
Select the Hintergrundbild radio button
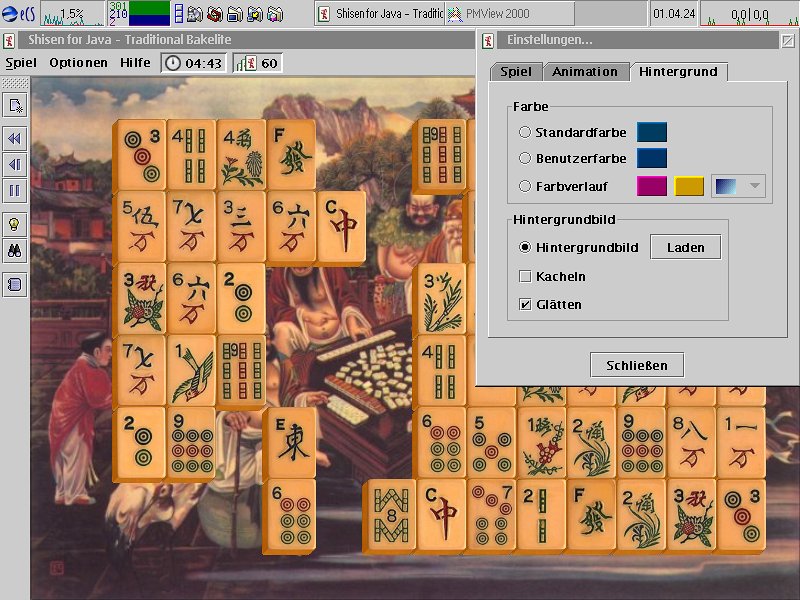(x=524, y=247)
